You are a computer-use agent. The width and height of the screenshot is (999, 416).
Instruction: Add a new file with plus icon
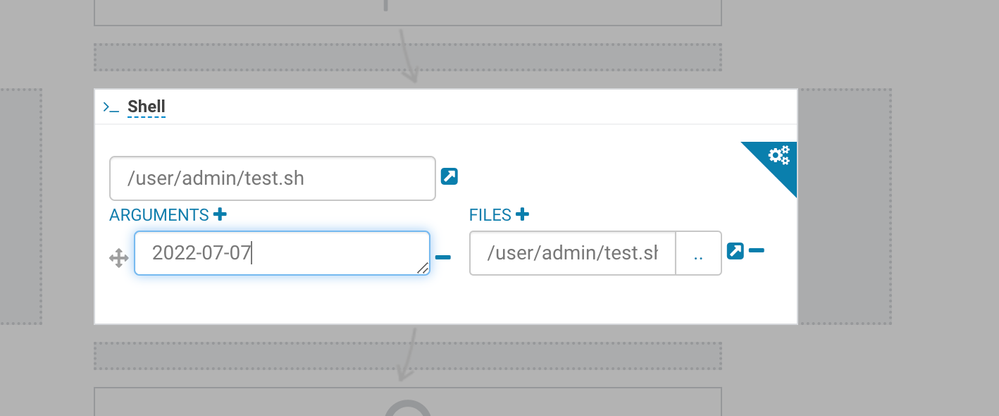(522, 214)
